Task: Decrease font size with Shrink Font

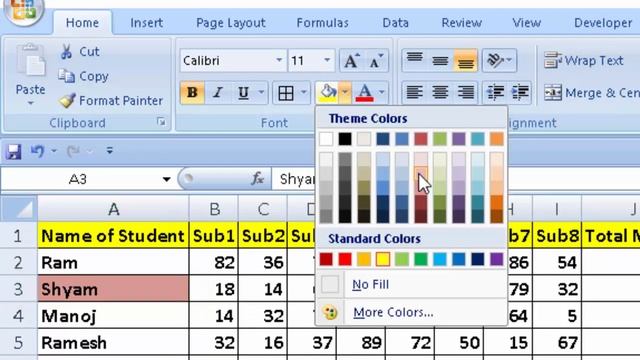Action: coord(376,61)
